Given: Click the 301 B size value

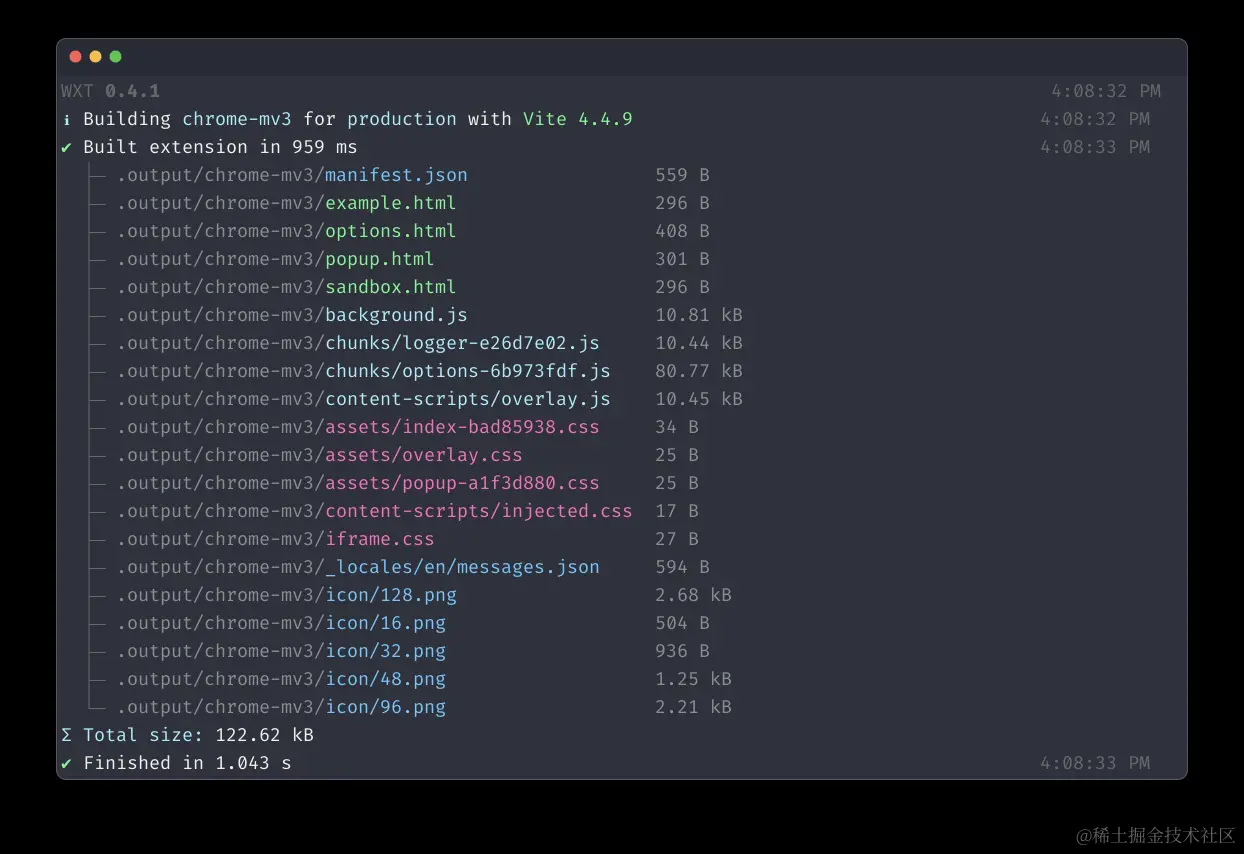Looking at the screenshot, I should point(682,259).
